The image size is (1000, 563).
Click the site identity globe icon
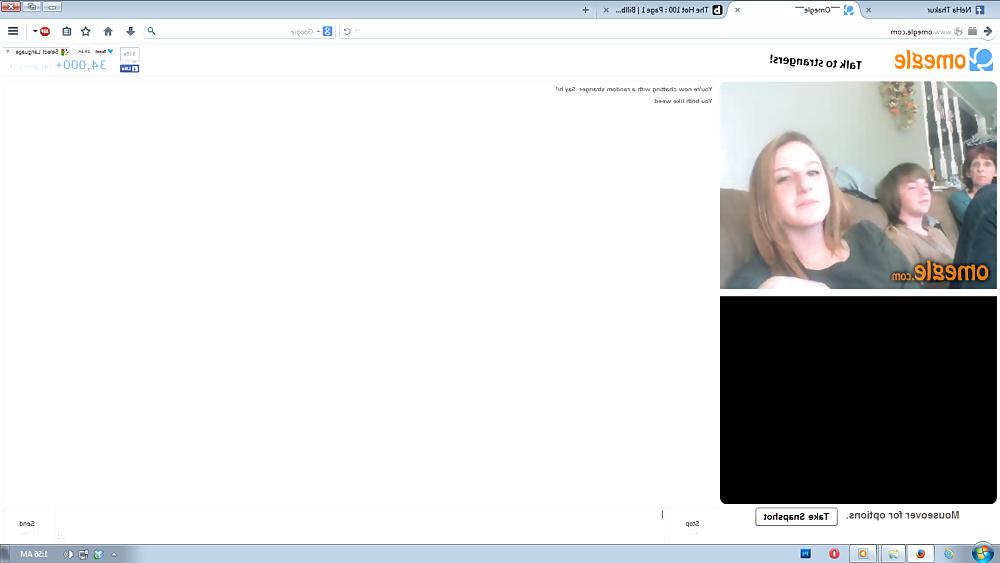coord(958,31)
